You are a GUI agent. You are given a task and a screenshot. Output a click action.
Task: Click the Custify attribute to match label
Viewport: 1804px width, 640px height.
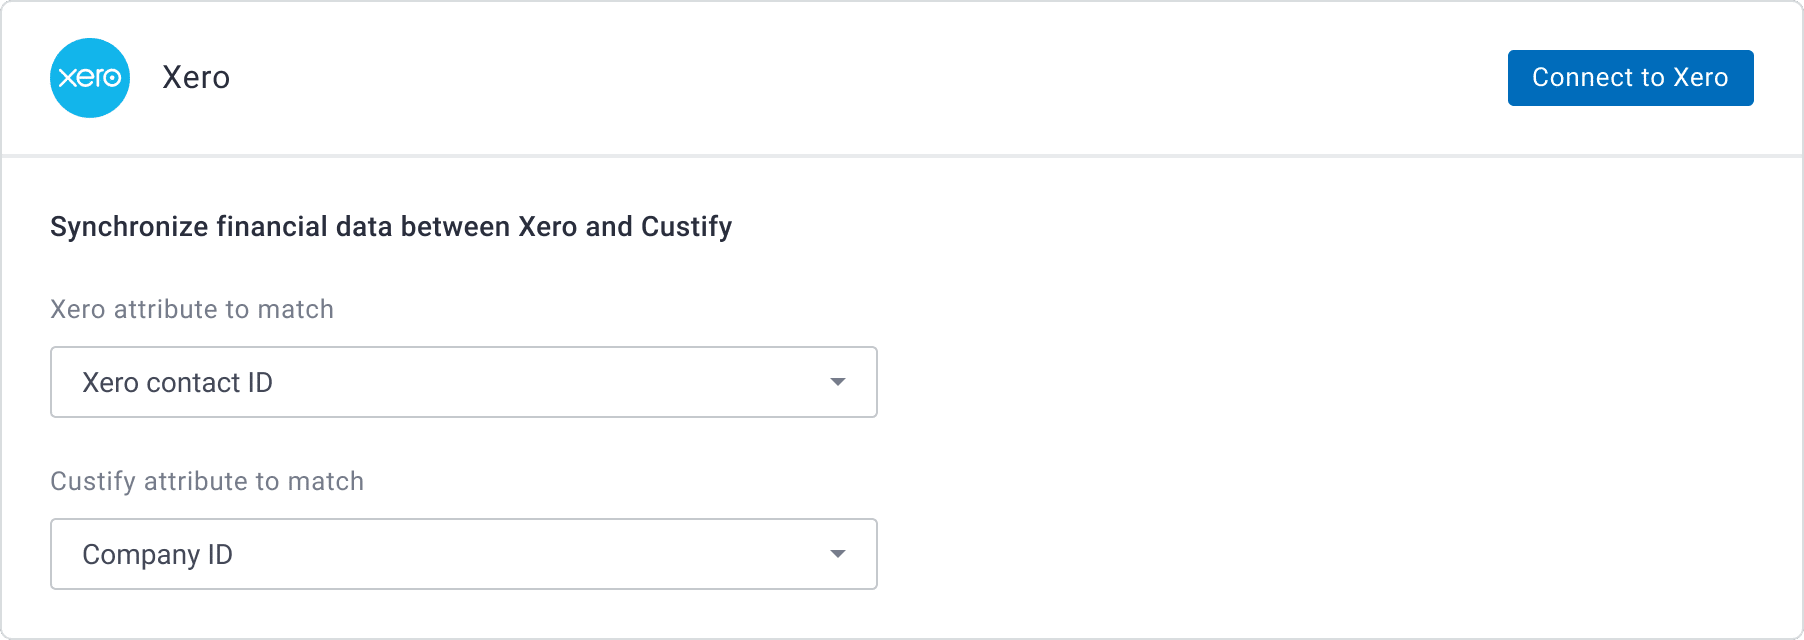point(206,481)
